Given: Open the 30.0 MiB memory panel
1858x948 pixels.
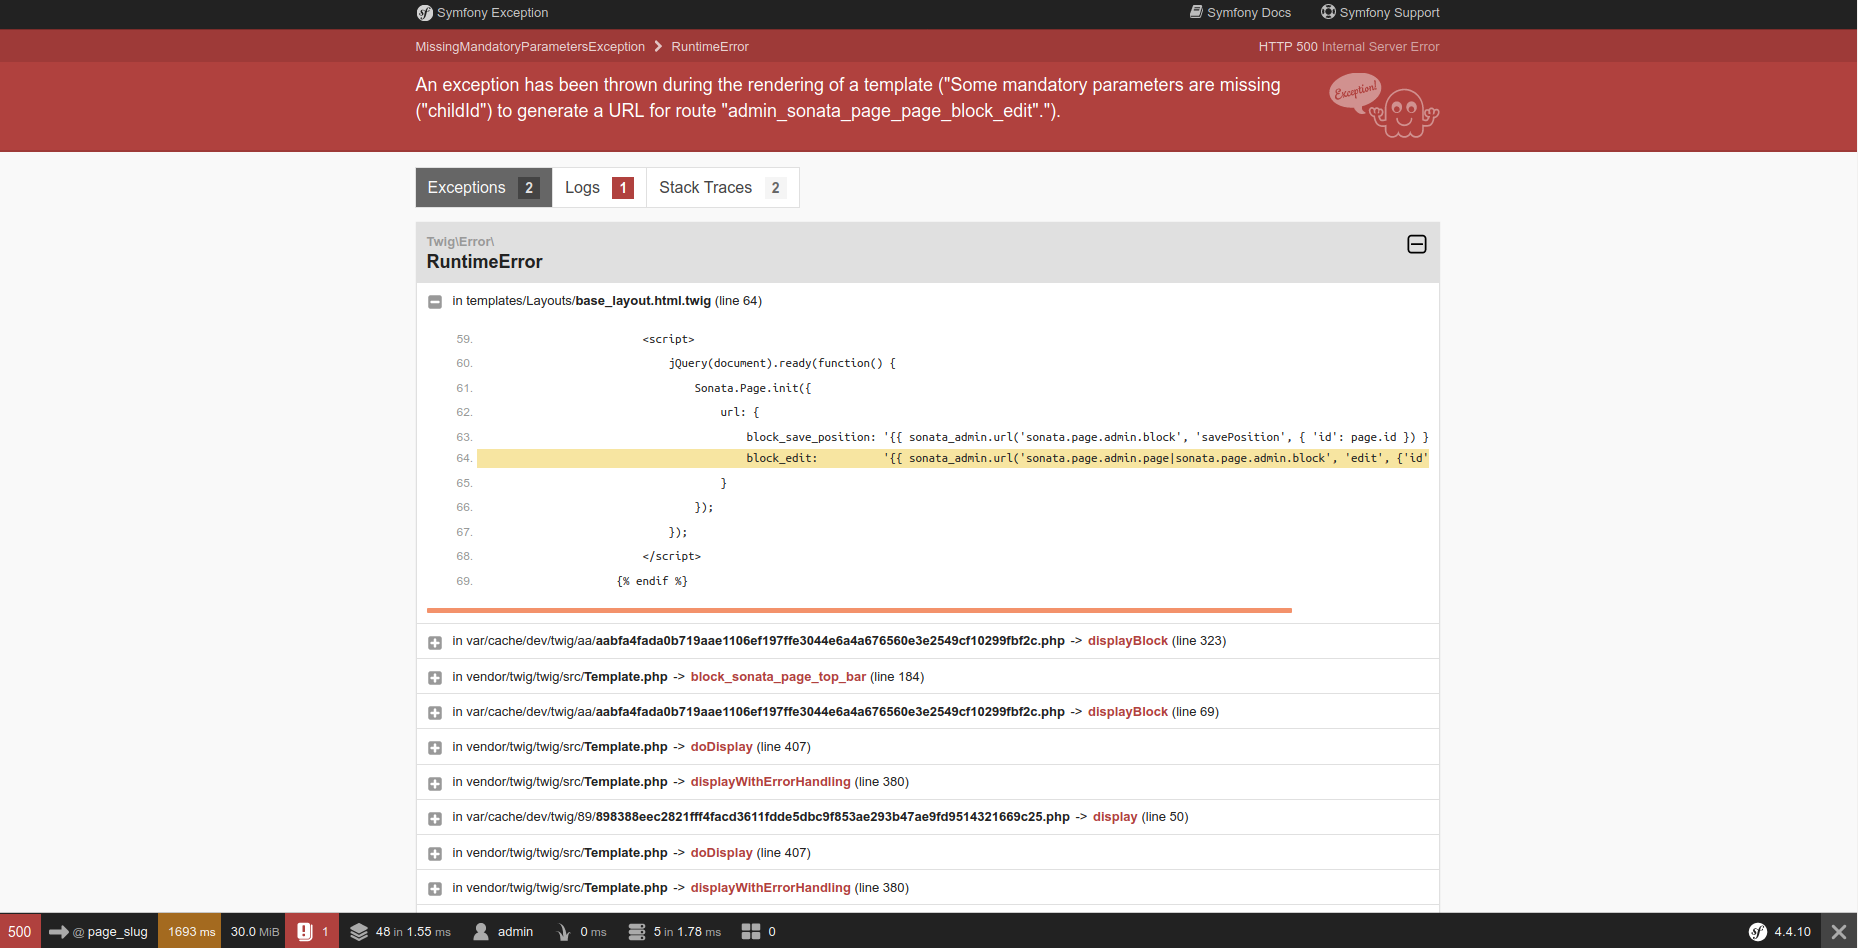Looking at the screenshot, I should [x=254, y=931].
